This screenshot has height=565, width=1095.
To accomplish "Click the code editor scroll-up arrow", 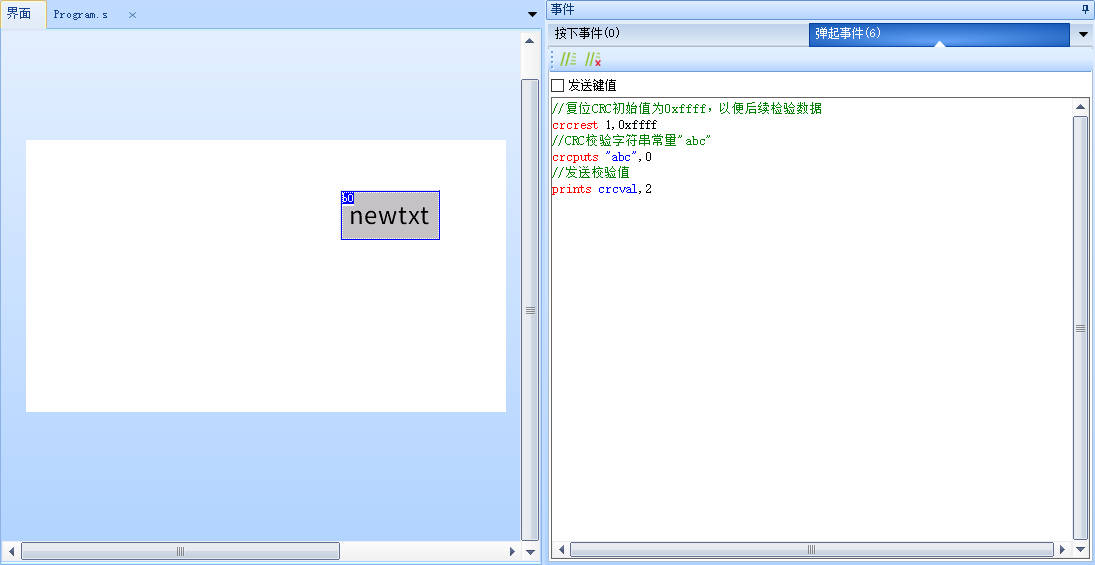I will coord(1080,107).
